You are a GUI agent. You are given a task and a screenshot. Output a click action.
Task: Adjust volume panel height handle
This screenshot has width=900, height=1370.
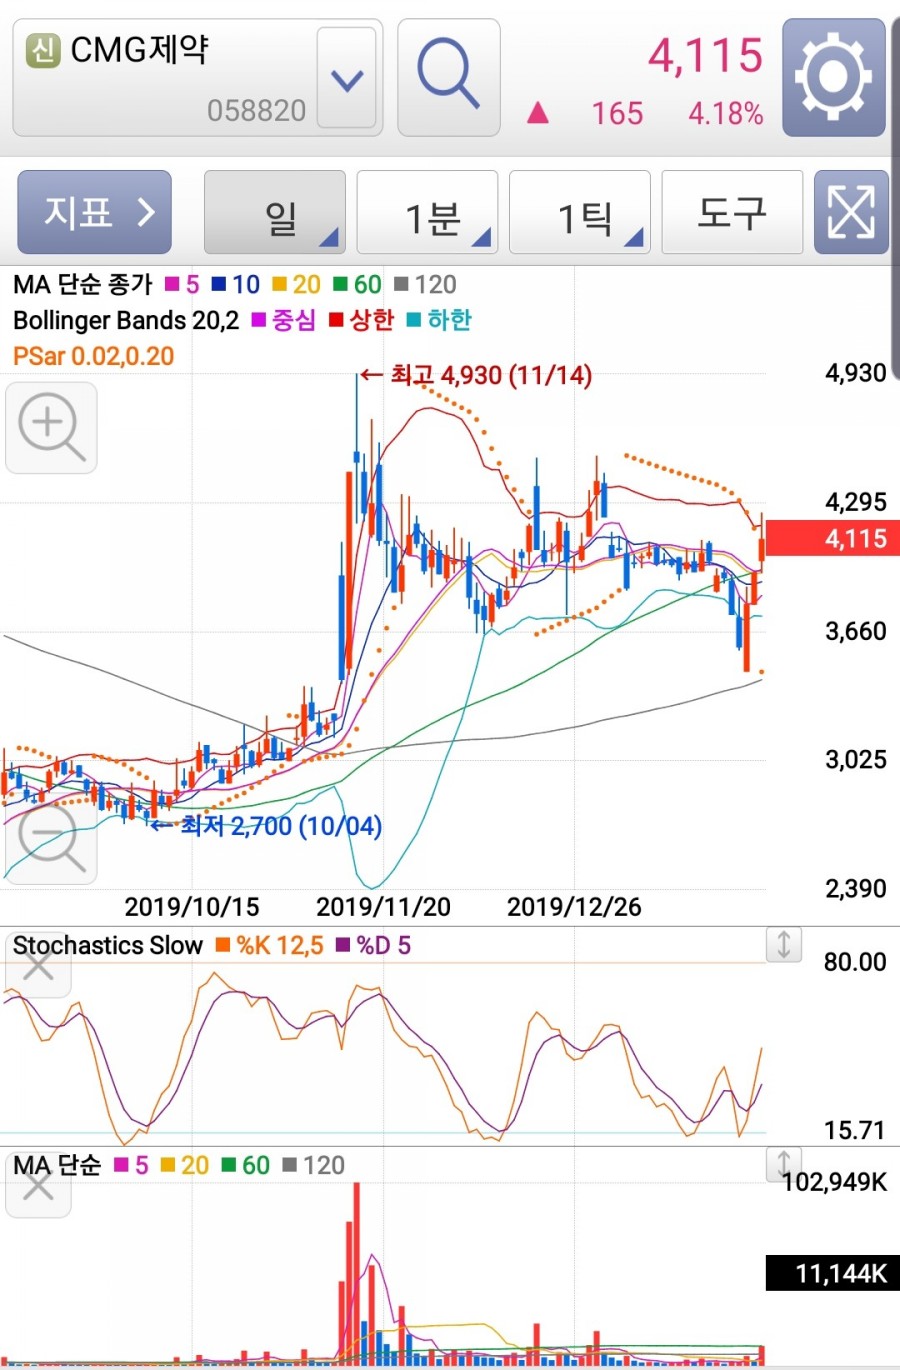[784, 1163]
